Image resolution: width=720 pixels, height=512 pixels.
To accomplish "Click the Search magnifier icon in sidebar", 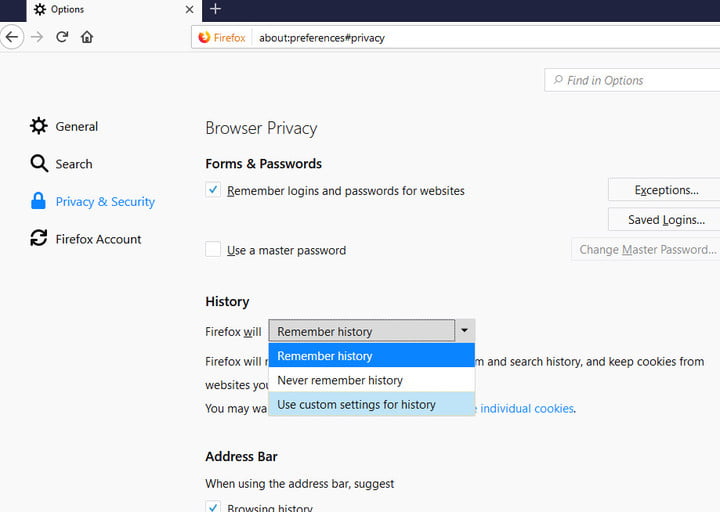I will click(39, 163).
